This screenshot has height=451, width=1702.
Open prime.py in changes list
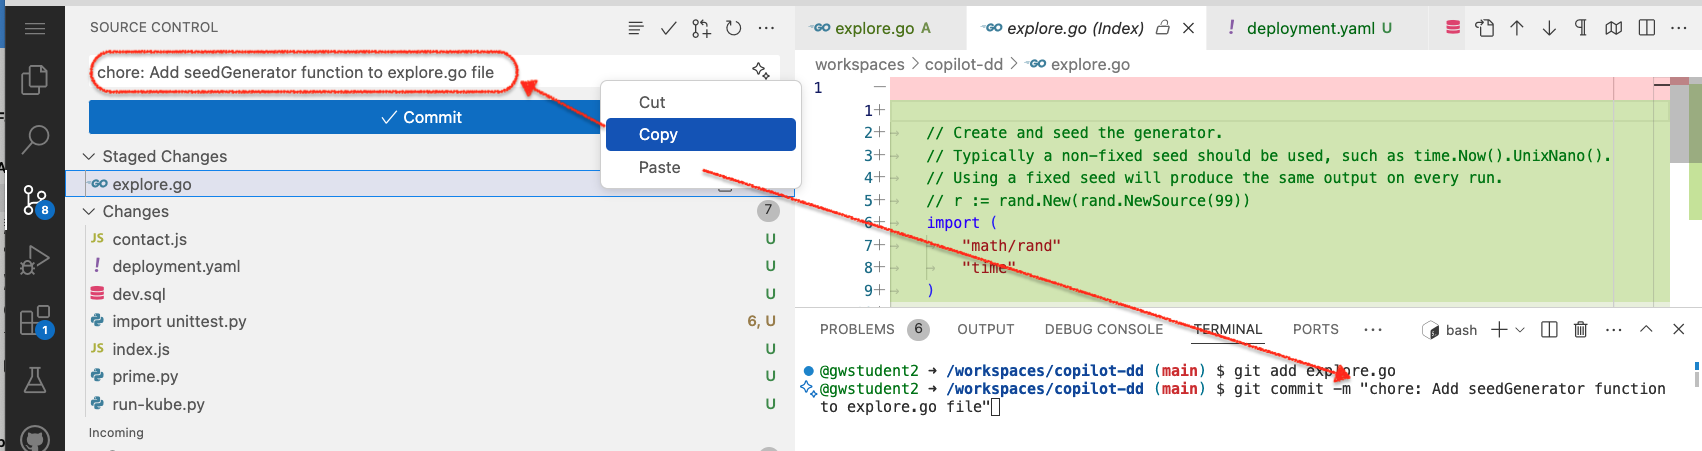tap(432, 376)
